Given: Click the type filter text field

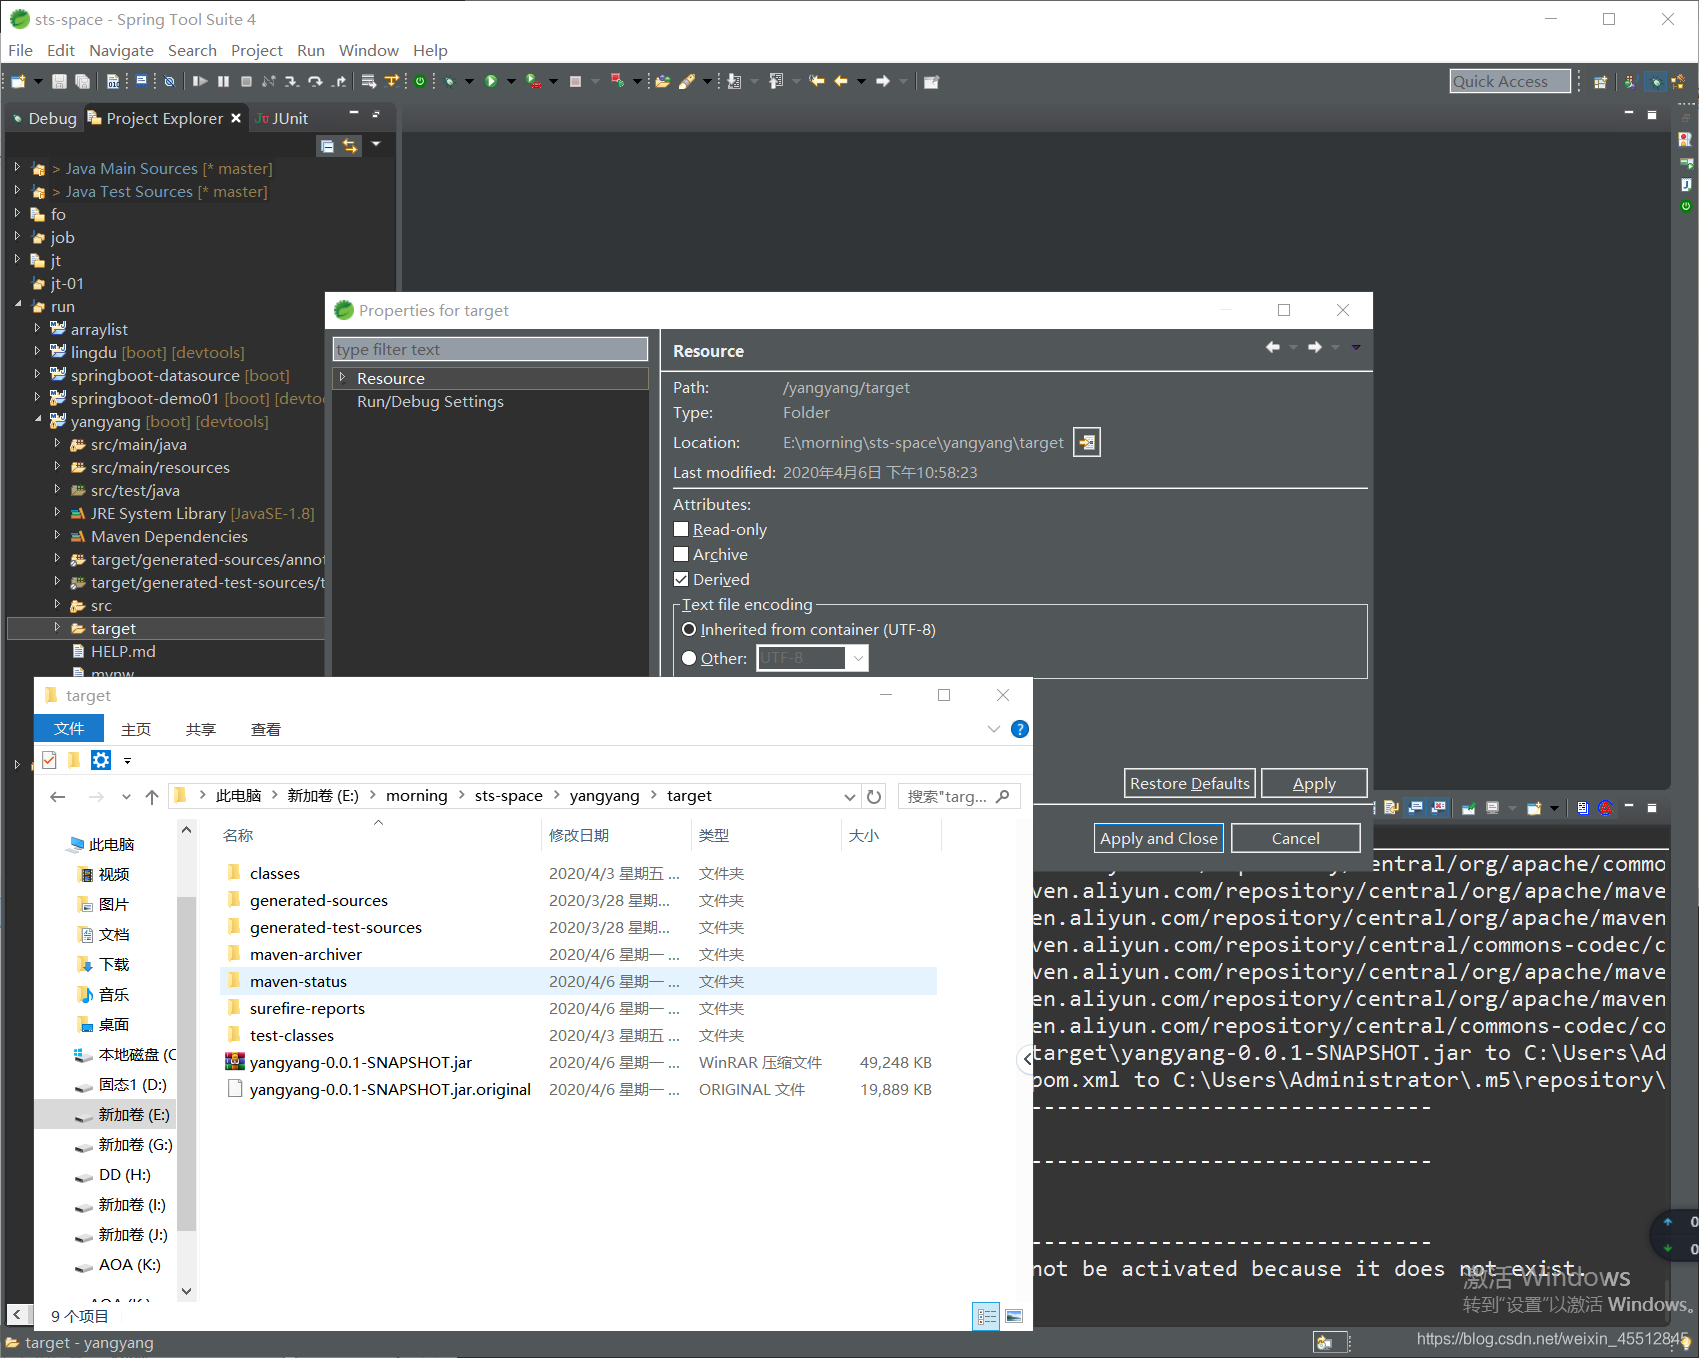Looking at the screenshot, I should [490, 349].
